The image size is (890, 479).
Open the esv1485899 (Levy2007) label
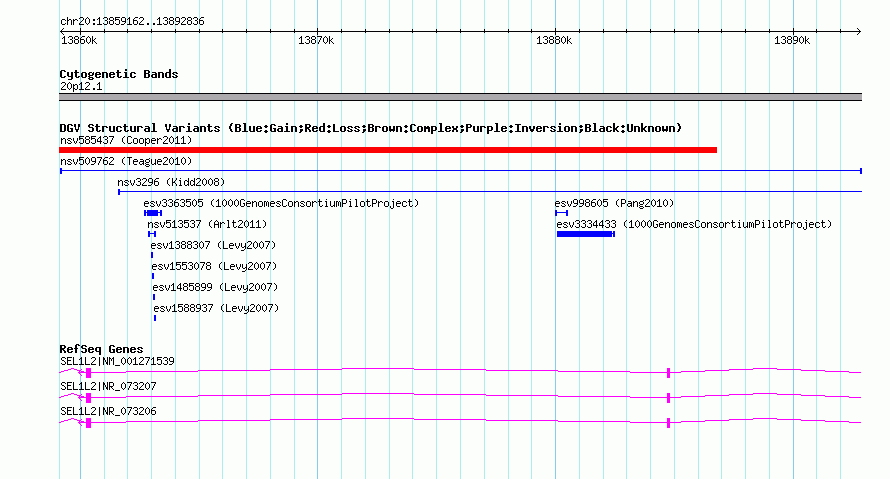pos(215,287)
